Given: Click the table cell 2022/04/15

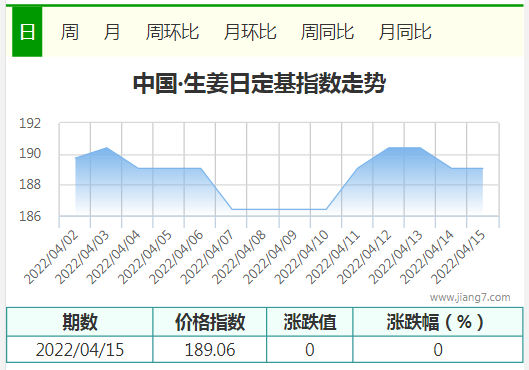Looking at the screenshot, I should click(80, 350).
